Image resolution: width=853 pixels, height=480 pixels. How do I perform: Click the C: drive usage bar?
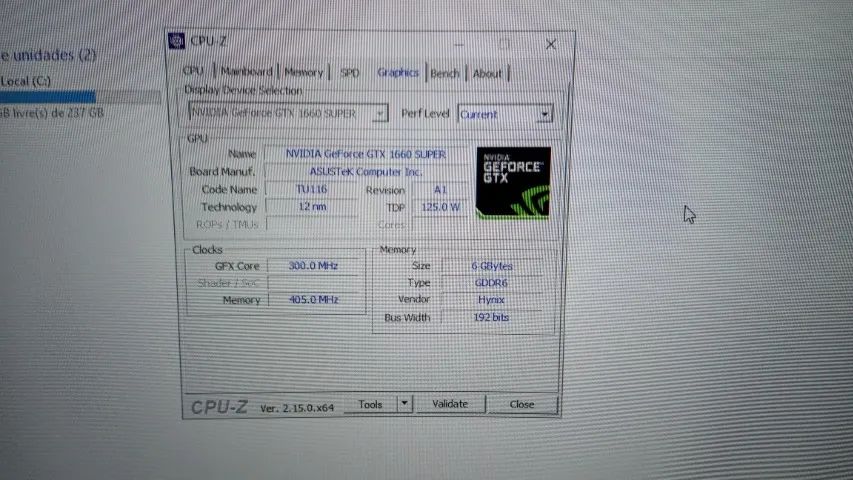tap(81, 97)
